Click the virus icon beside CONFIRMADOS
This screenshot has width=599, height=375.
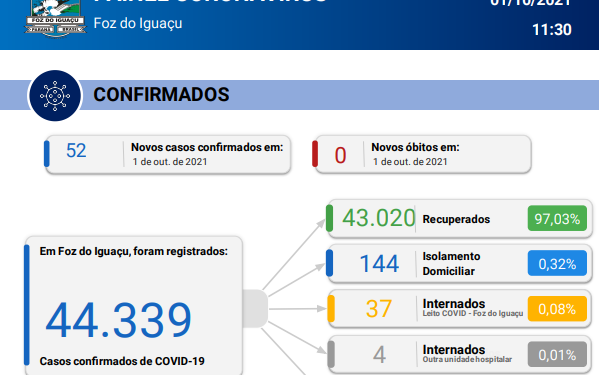[x=55, y=95]
